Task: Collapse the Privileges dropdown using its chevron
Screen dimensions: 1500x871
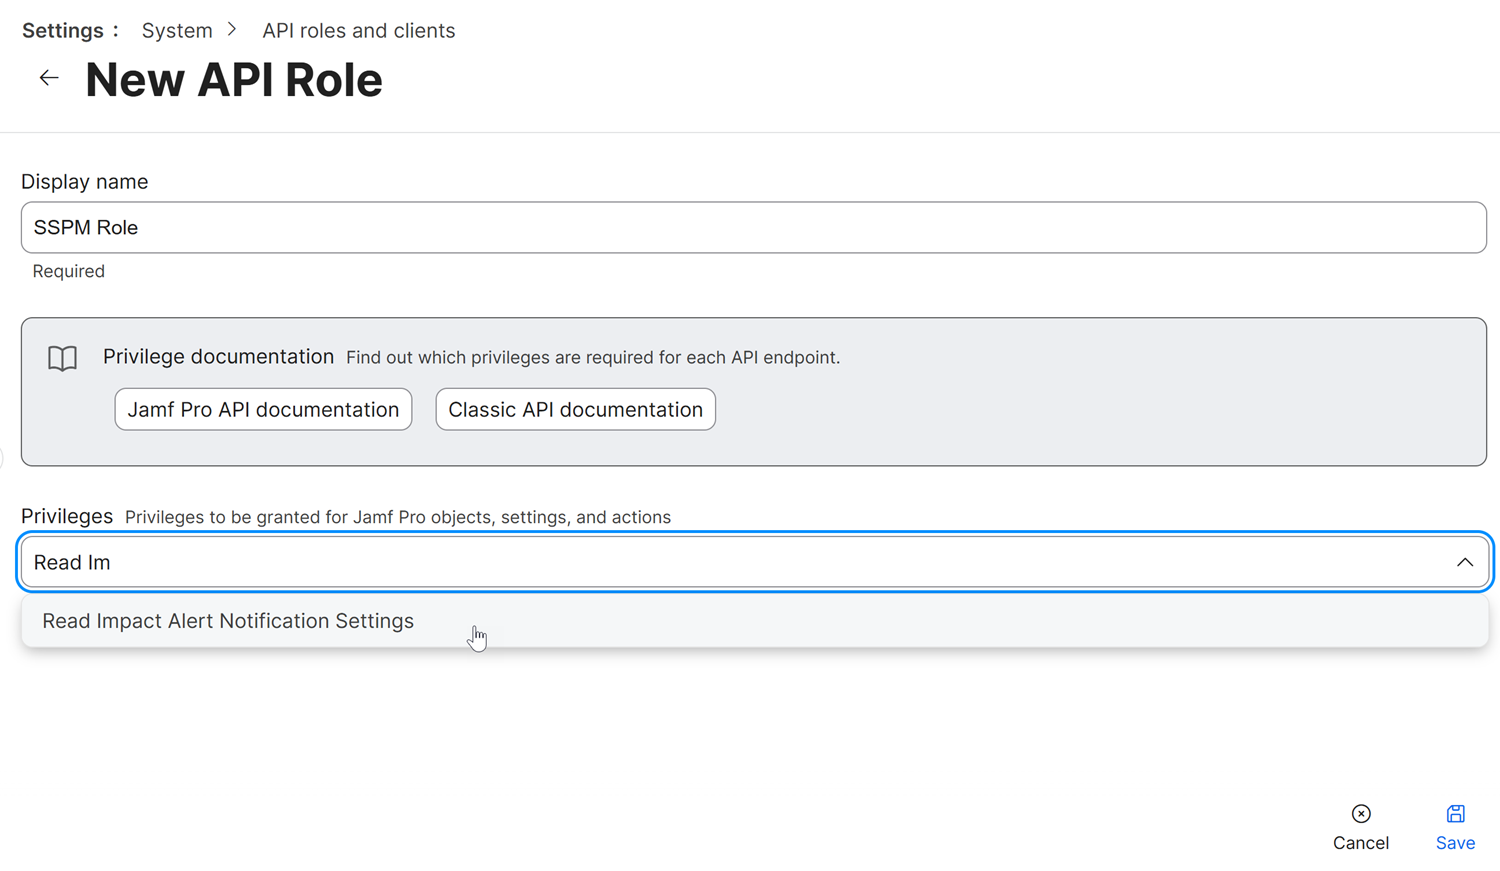Action: pyautogui.click(x=1464, y=562)
